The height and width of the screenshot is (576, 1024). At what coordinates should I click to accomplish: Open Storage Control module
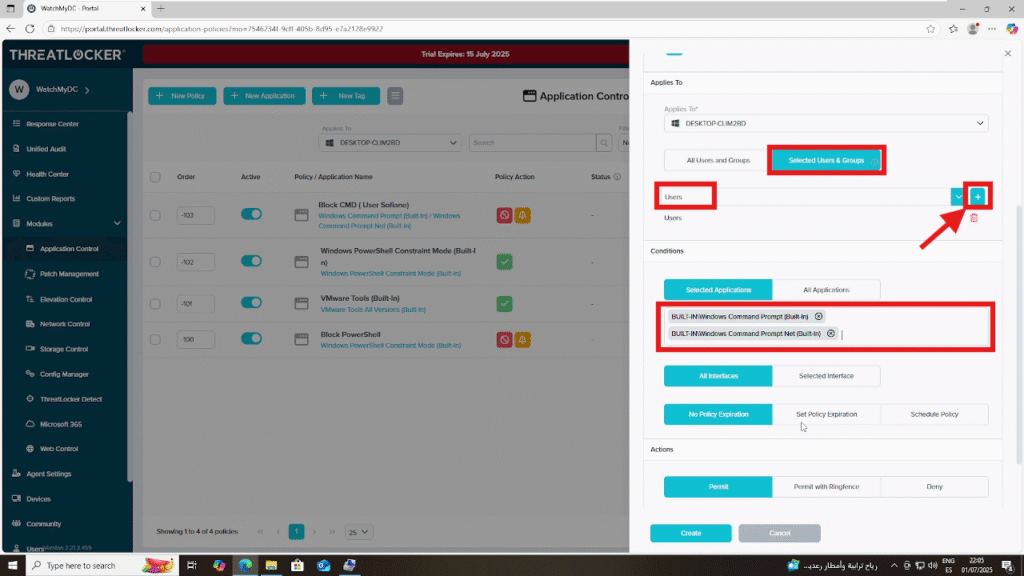pos(63,349)
